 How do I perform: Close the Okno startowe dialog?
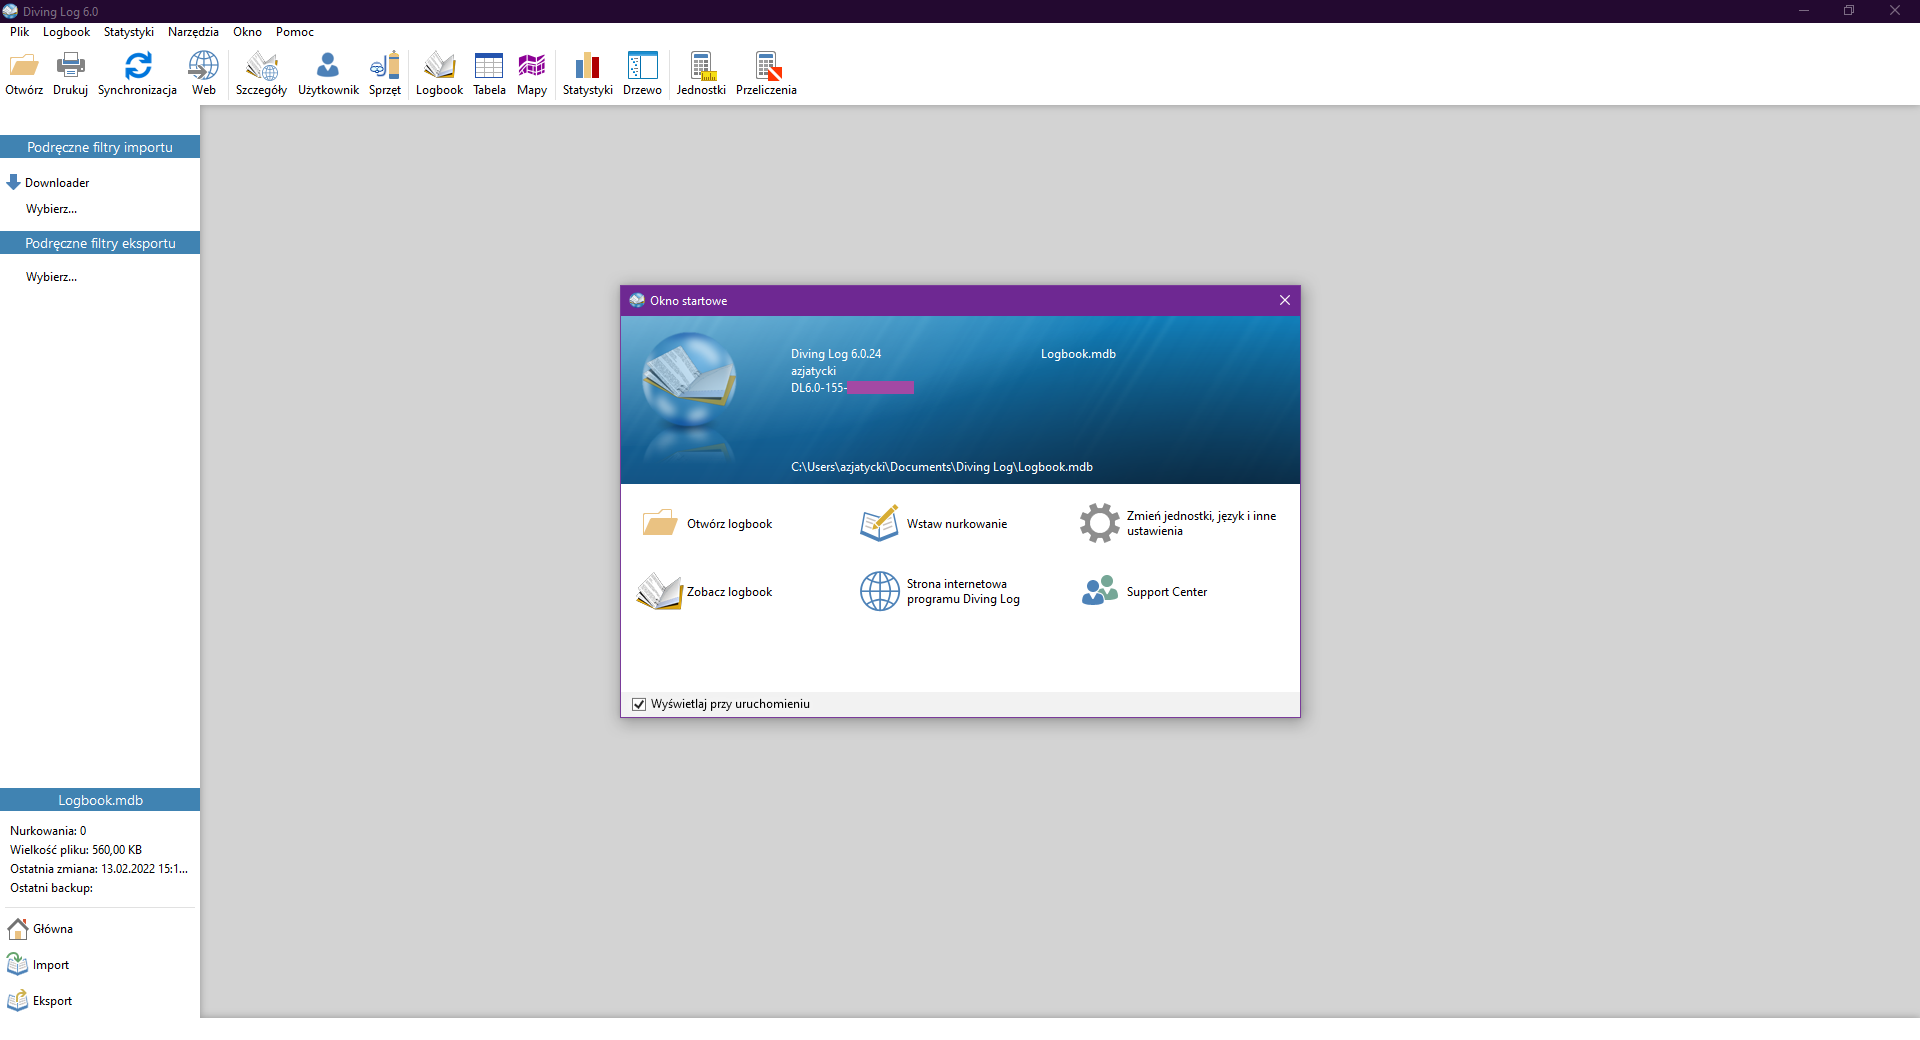pyautogui.click(x=1285, y=300)
